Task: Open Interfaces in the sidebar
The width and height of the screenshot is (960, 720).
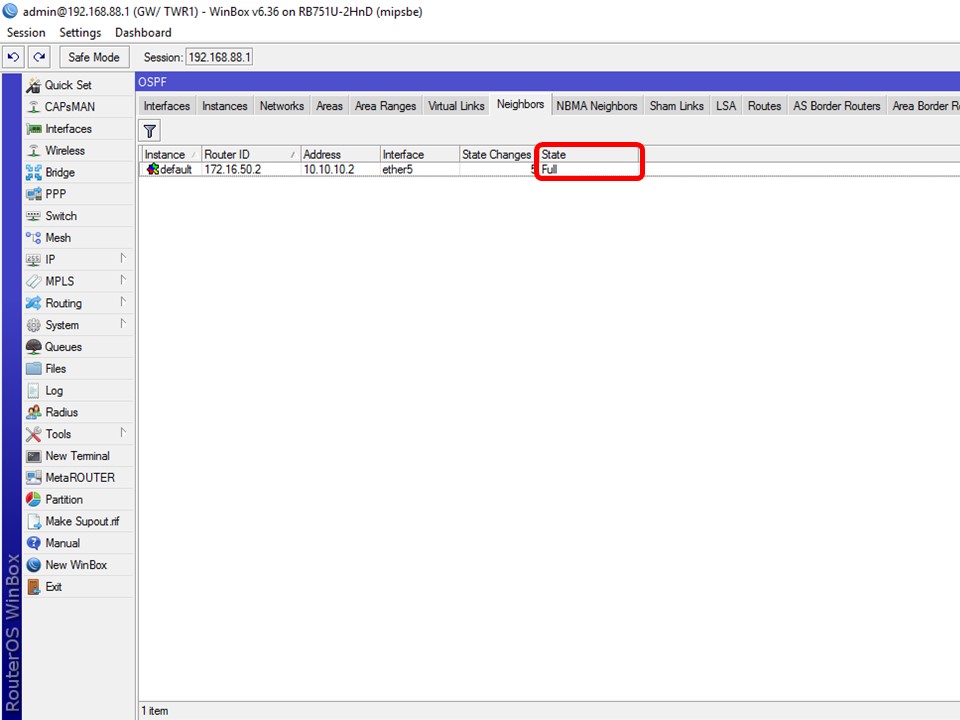Action: (x=78, y=129)
